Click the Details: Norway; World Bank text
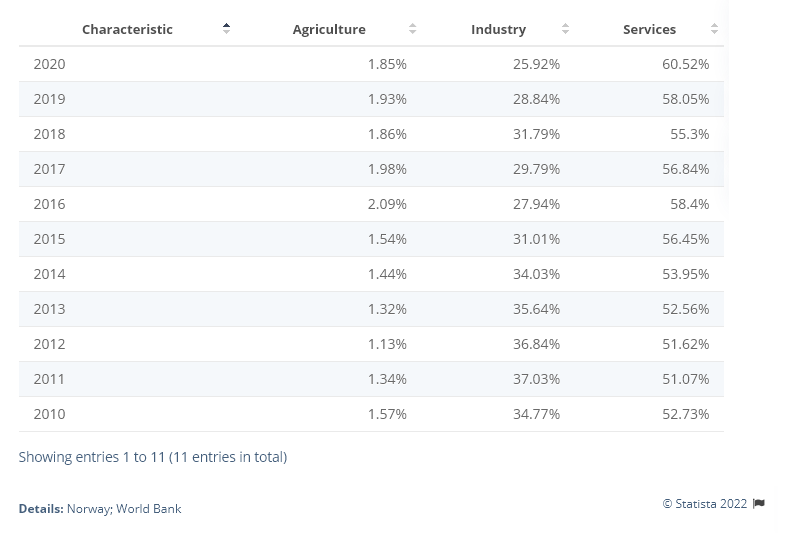787x533 pixels. point(100,508)
